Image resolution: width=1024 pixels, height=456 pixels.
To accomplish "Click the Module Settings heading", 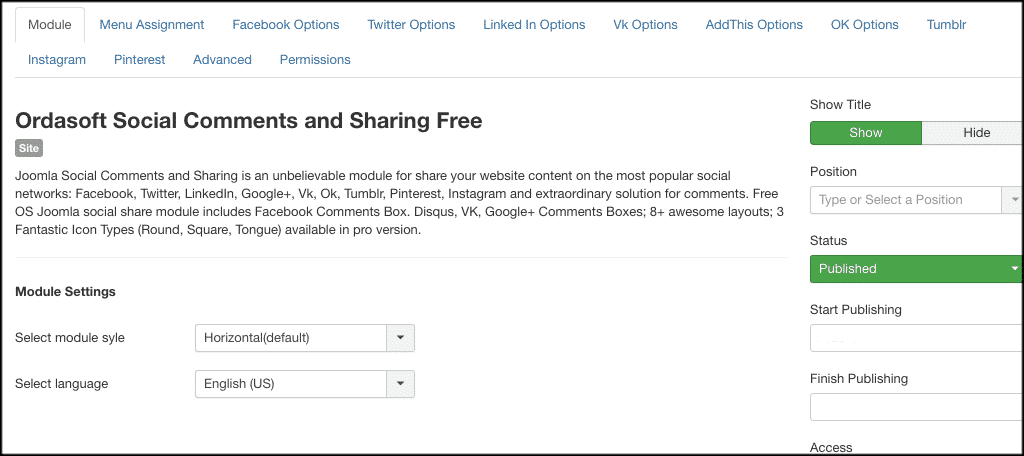I will (65, 291).
